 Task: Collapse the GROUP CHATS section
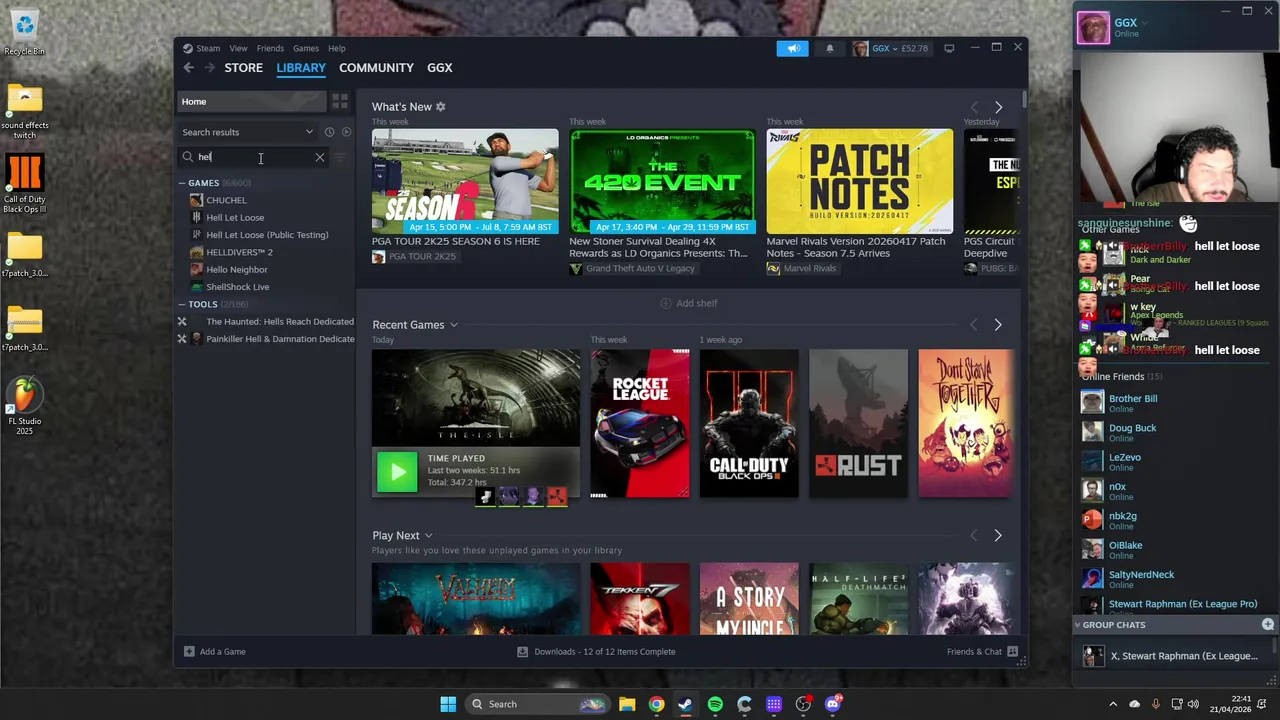pos(1078,625)
